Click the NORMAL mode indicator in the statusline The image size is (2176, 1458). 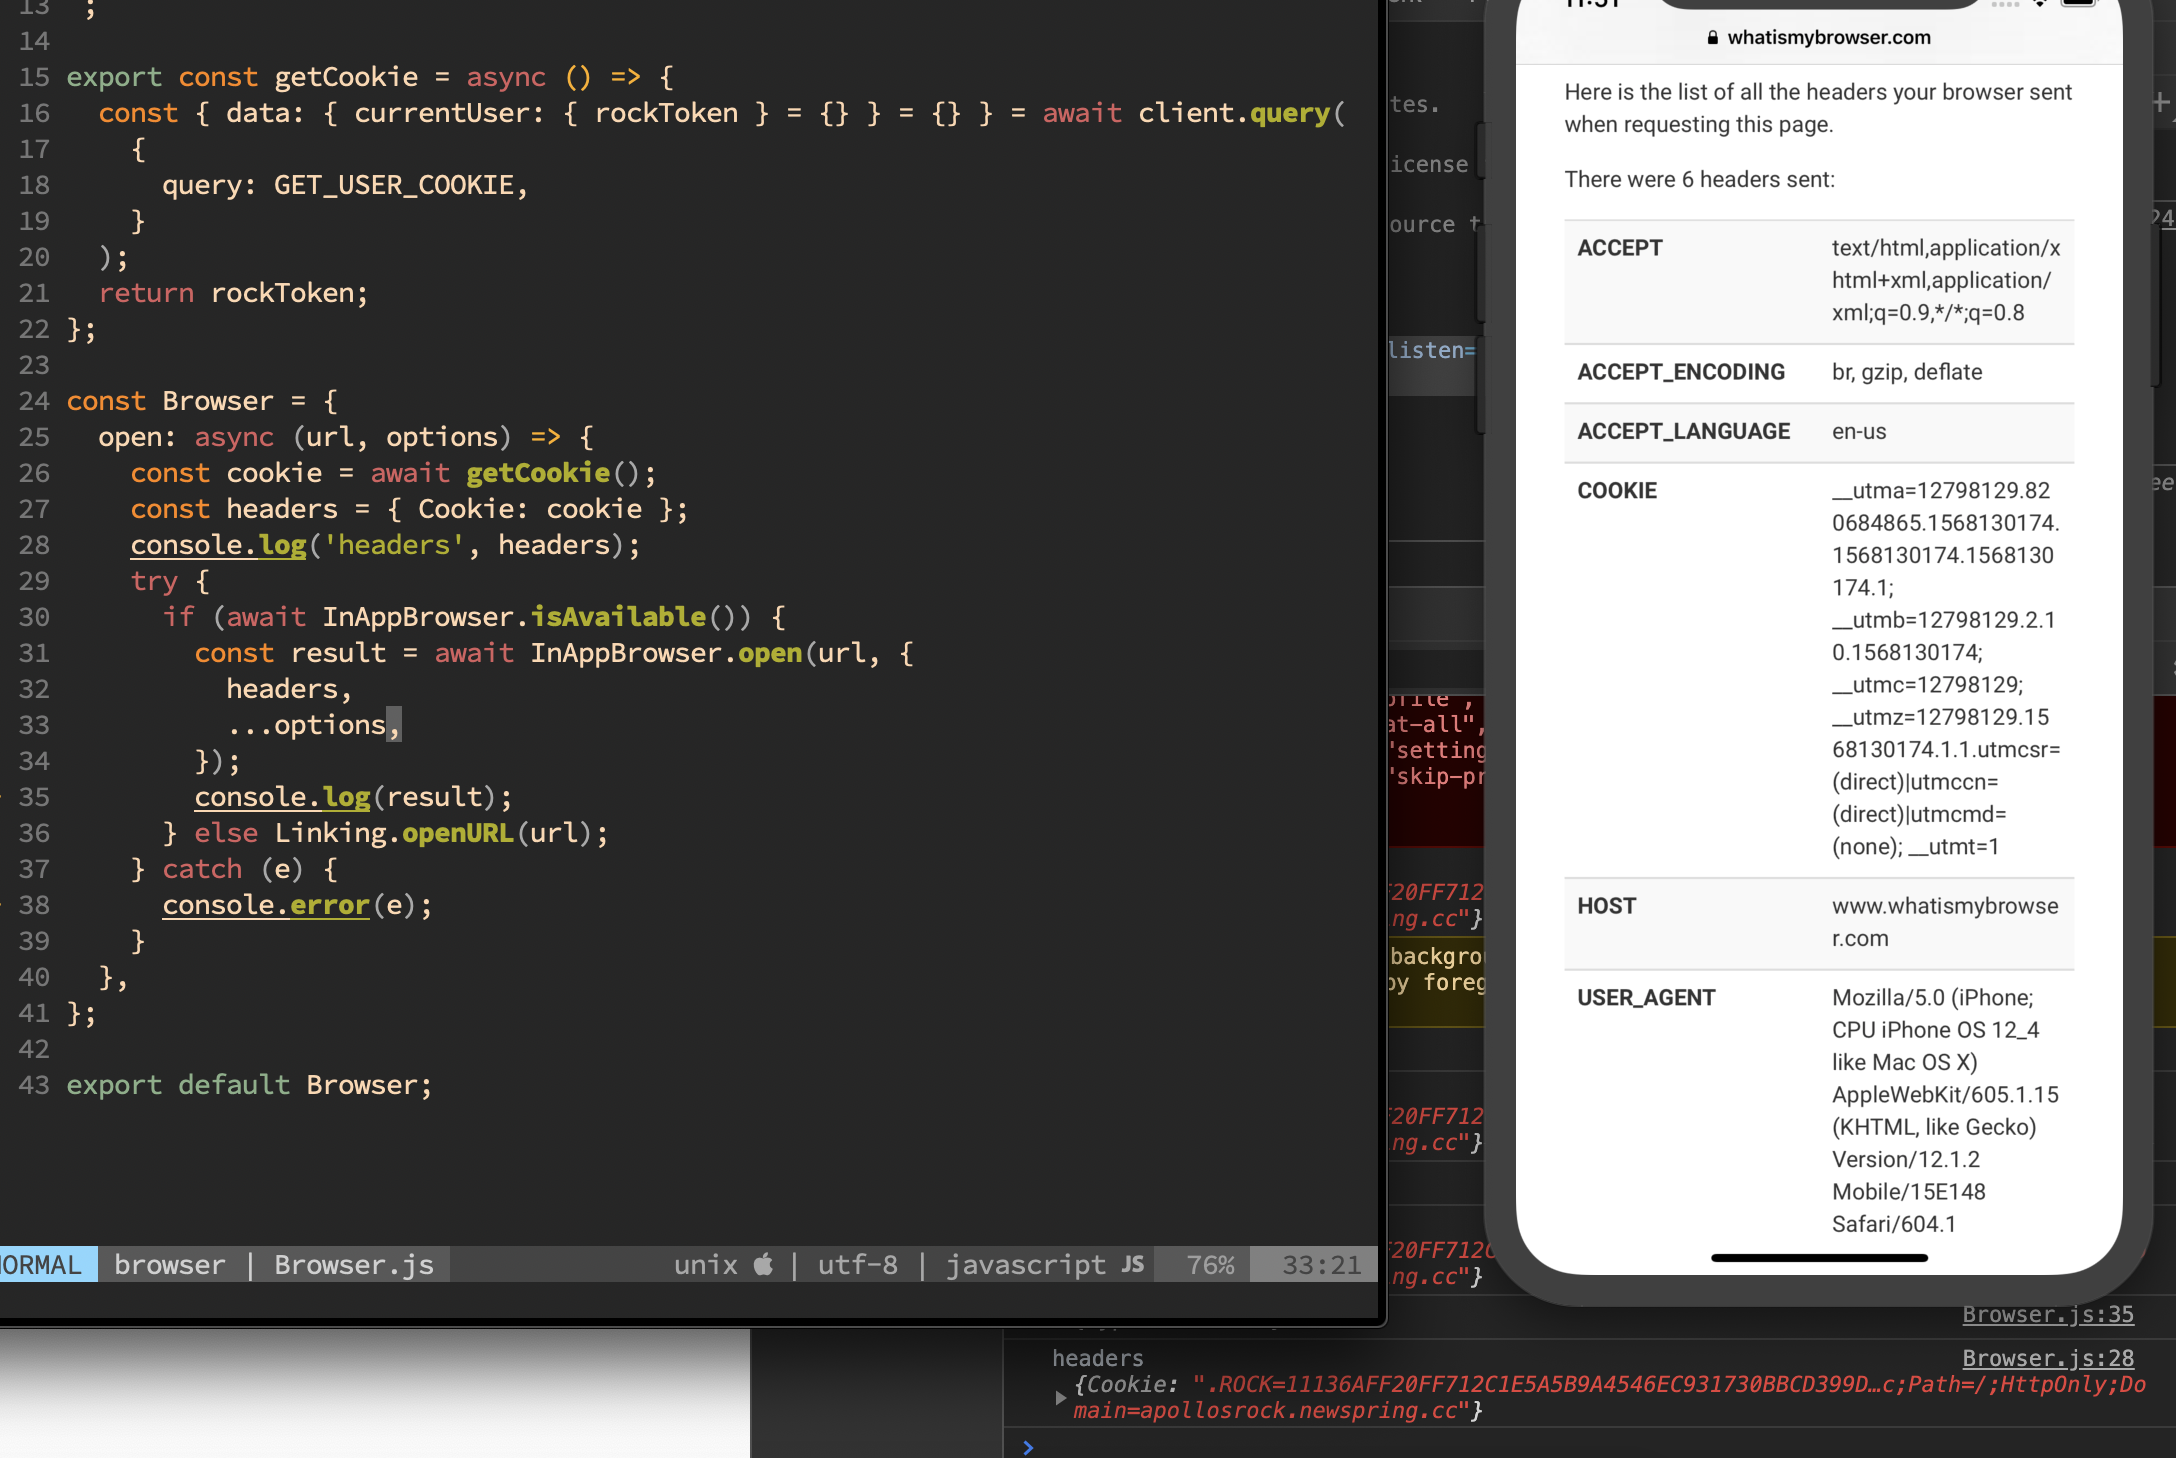coord(40,1264)
